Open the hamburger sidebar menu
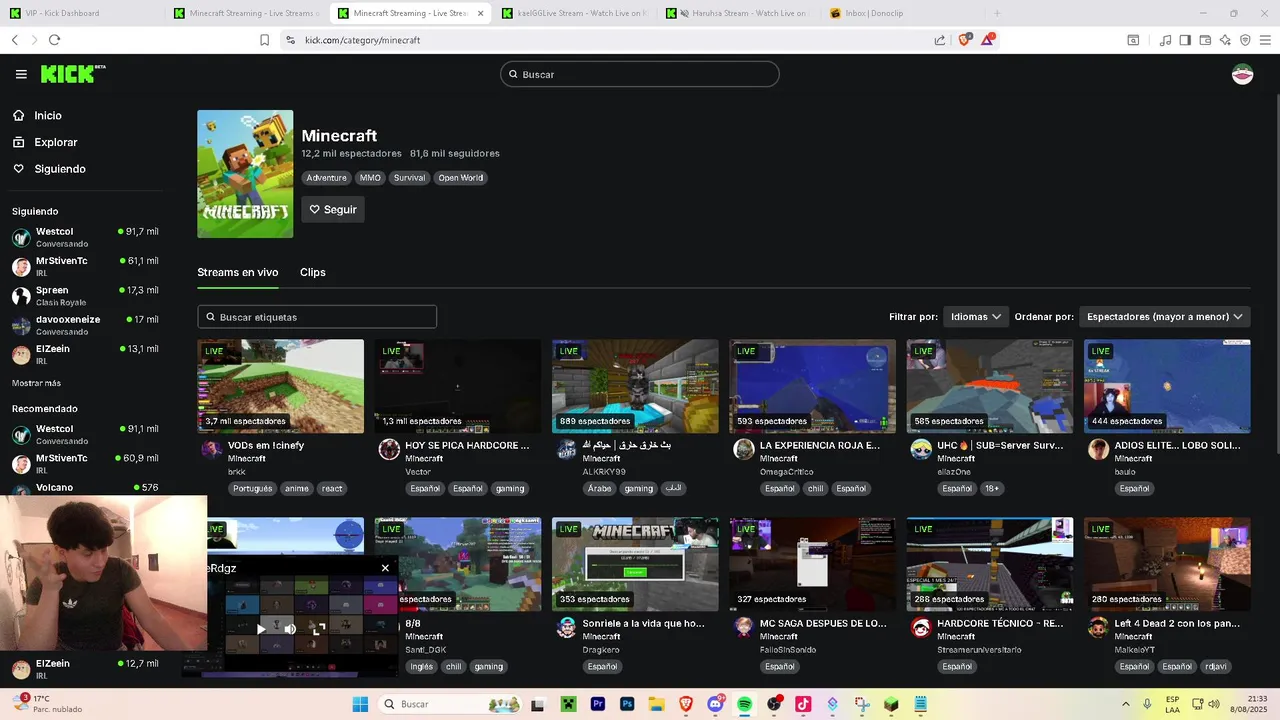 point(21,74)
